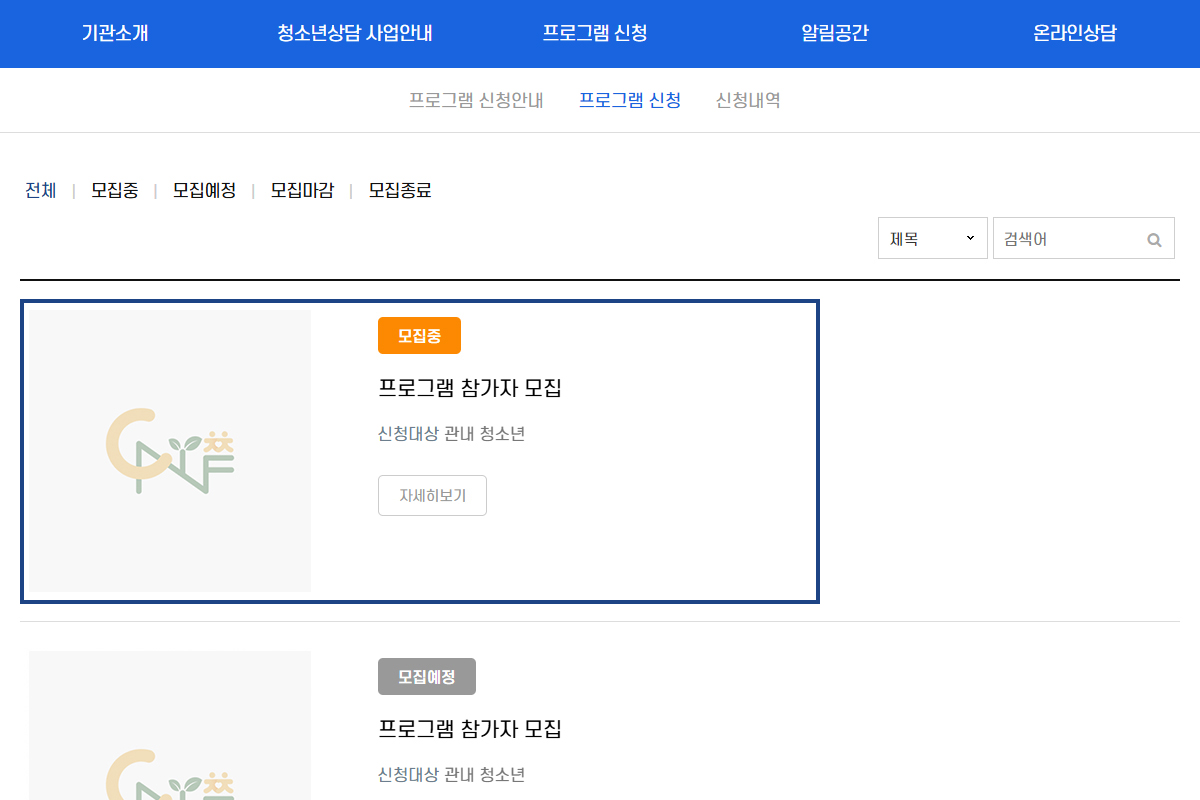Click the magnifier search icon
The height and width of the screenshot is (800, 1200).
pos(1154,240)
